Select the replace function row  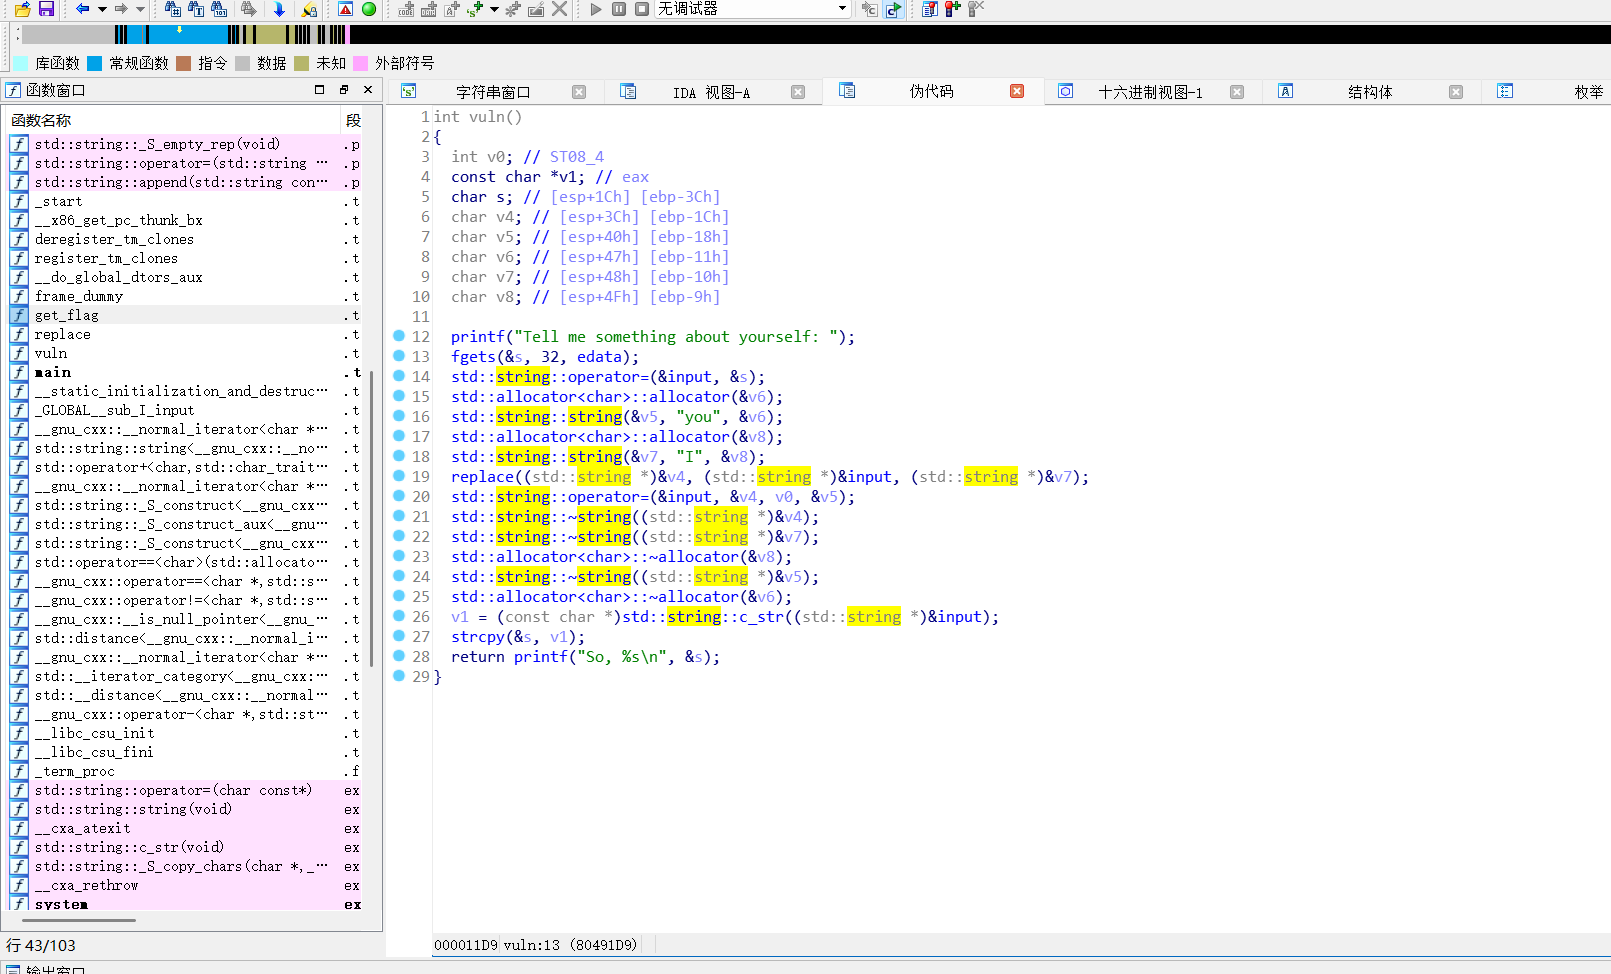(187, 334)
